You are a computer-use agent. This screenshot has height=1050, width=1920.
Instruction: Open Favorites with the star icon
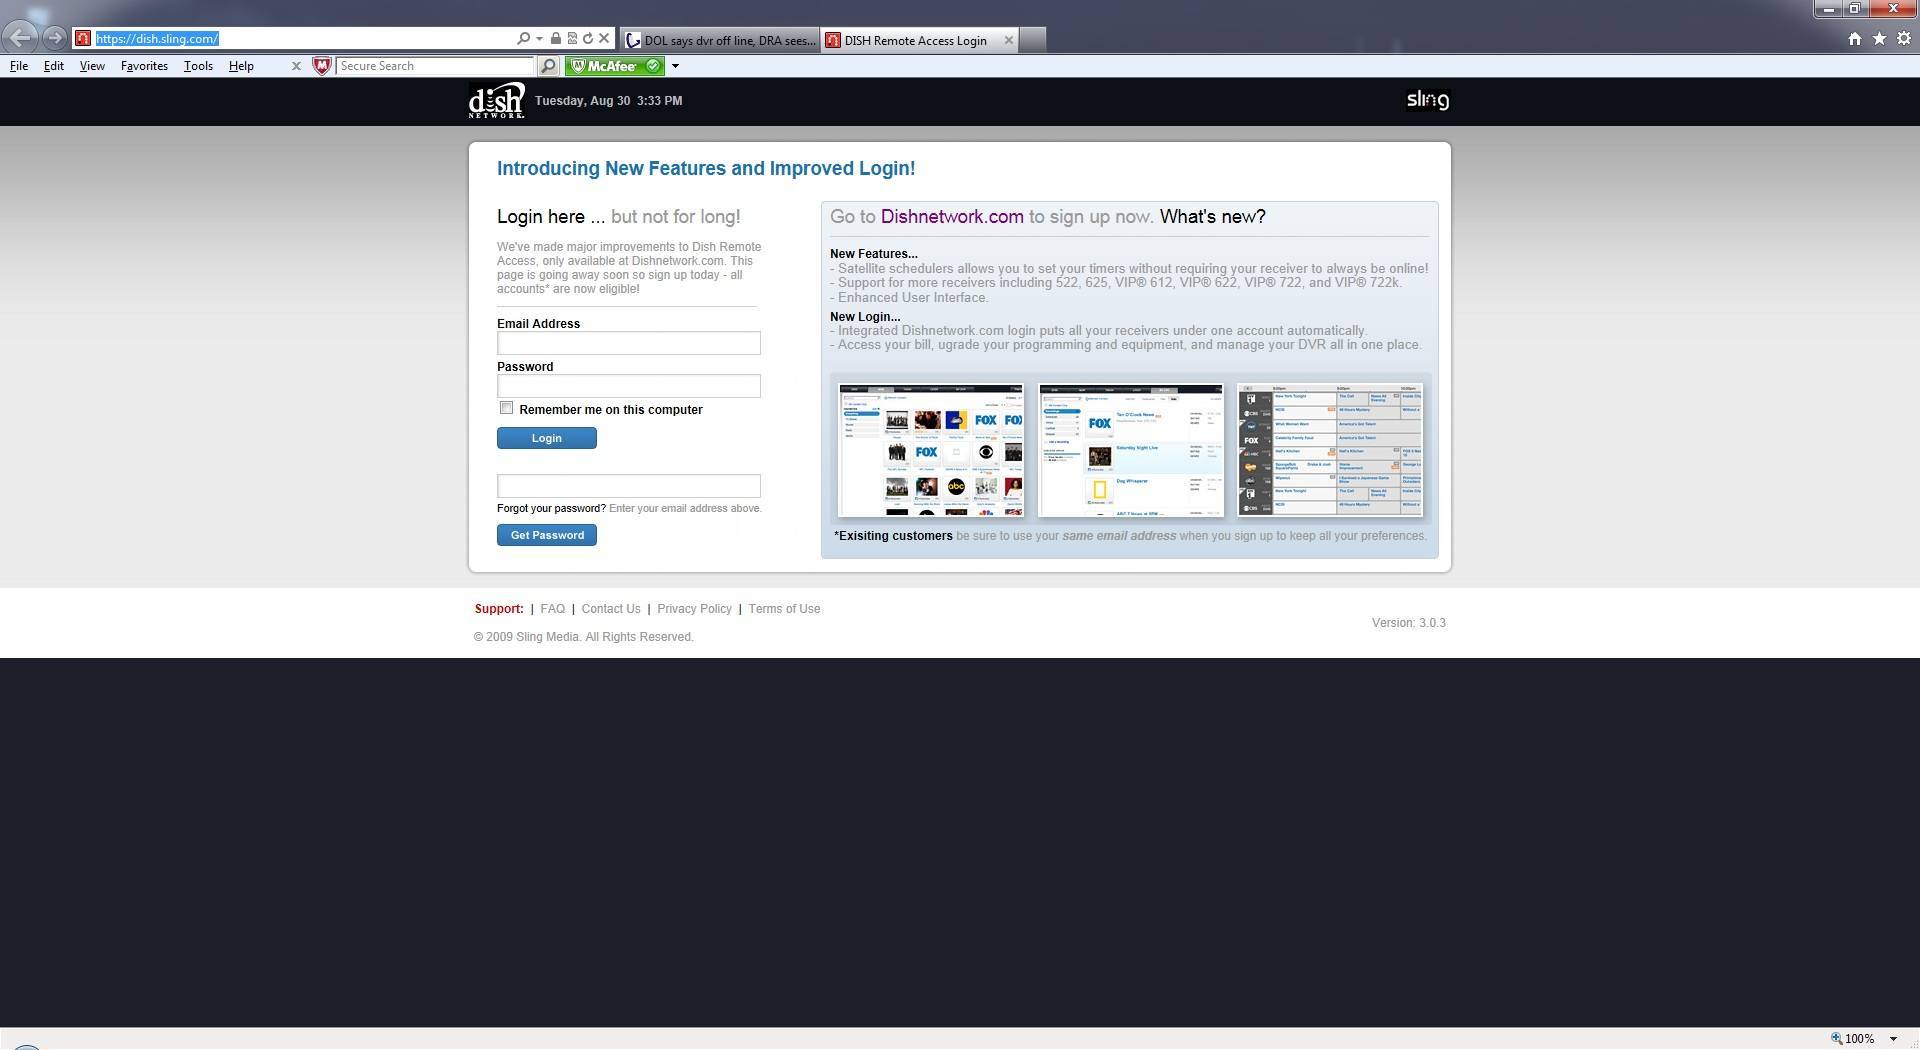(x=1880, y=39)
